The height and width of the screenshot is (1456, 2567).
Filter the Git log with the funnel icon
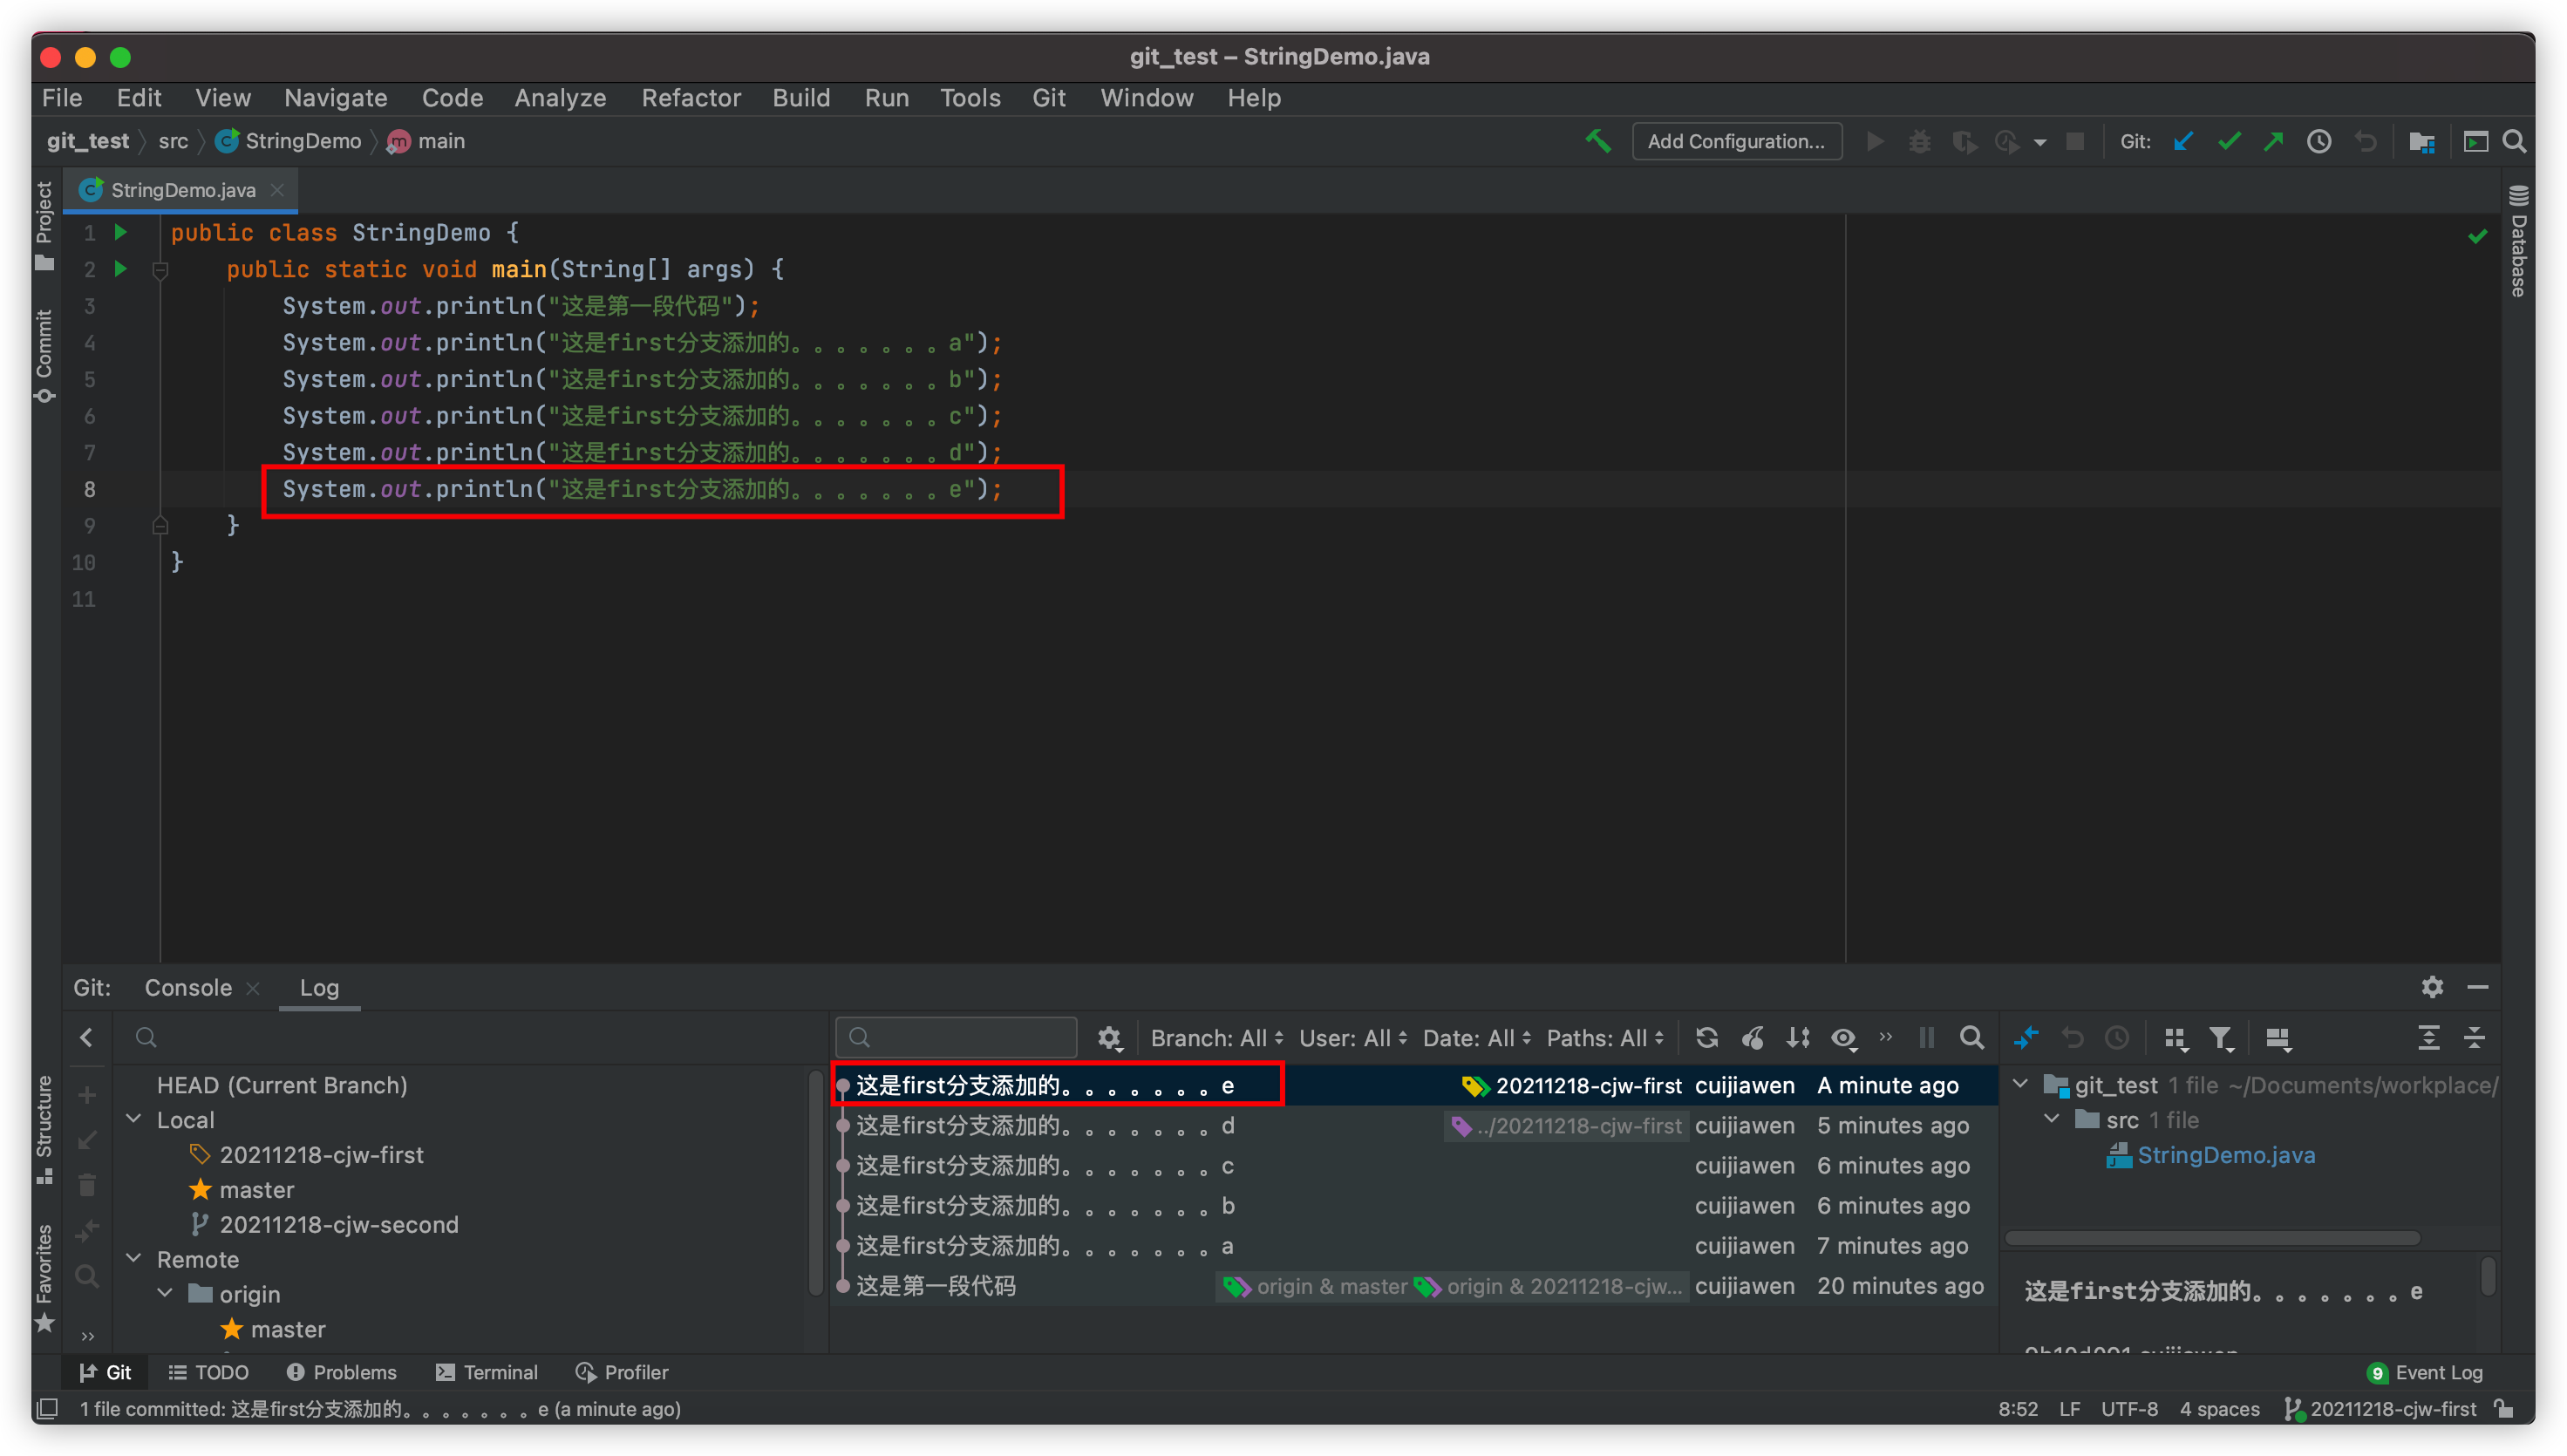coord(2221,1038)
